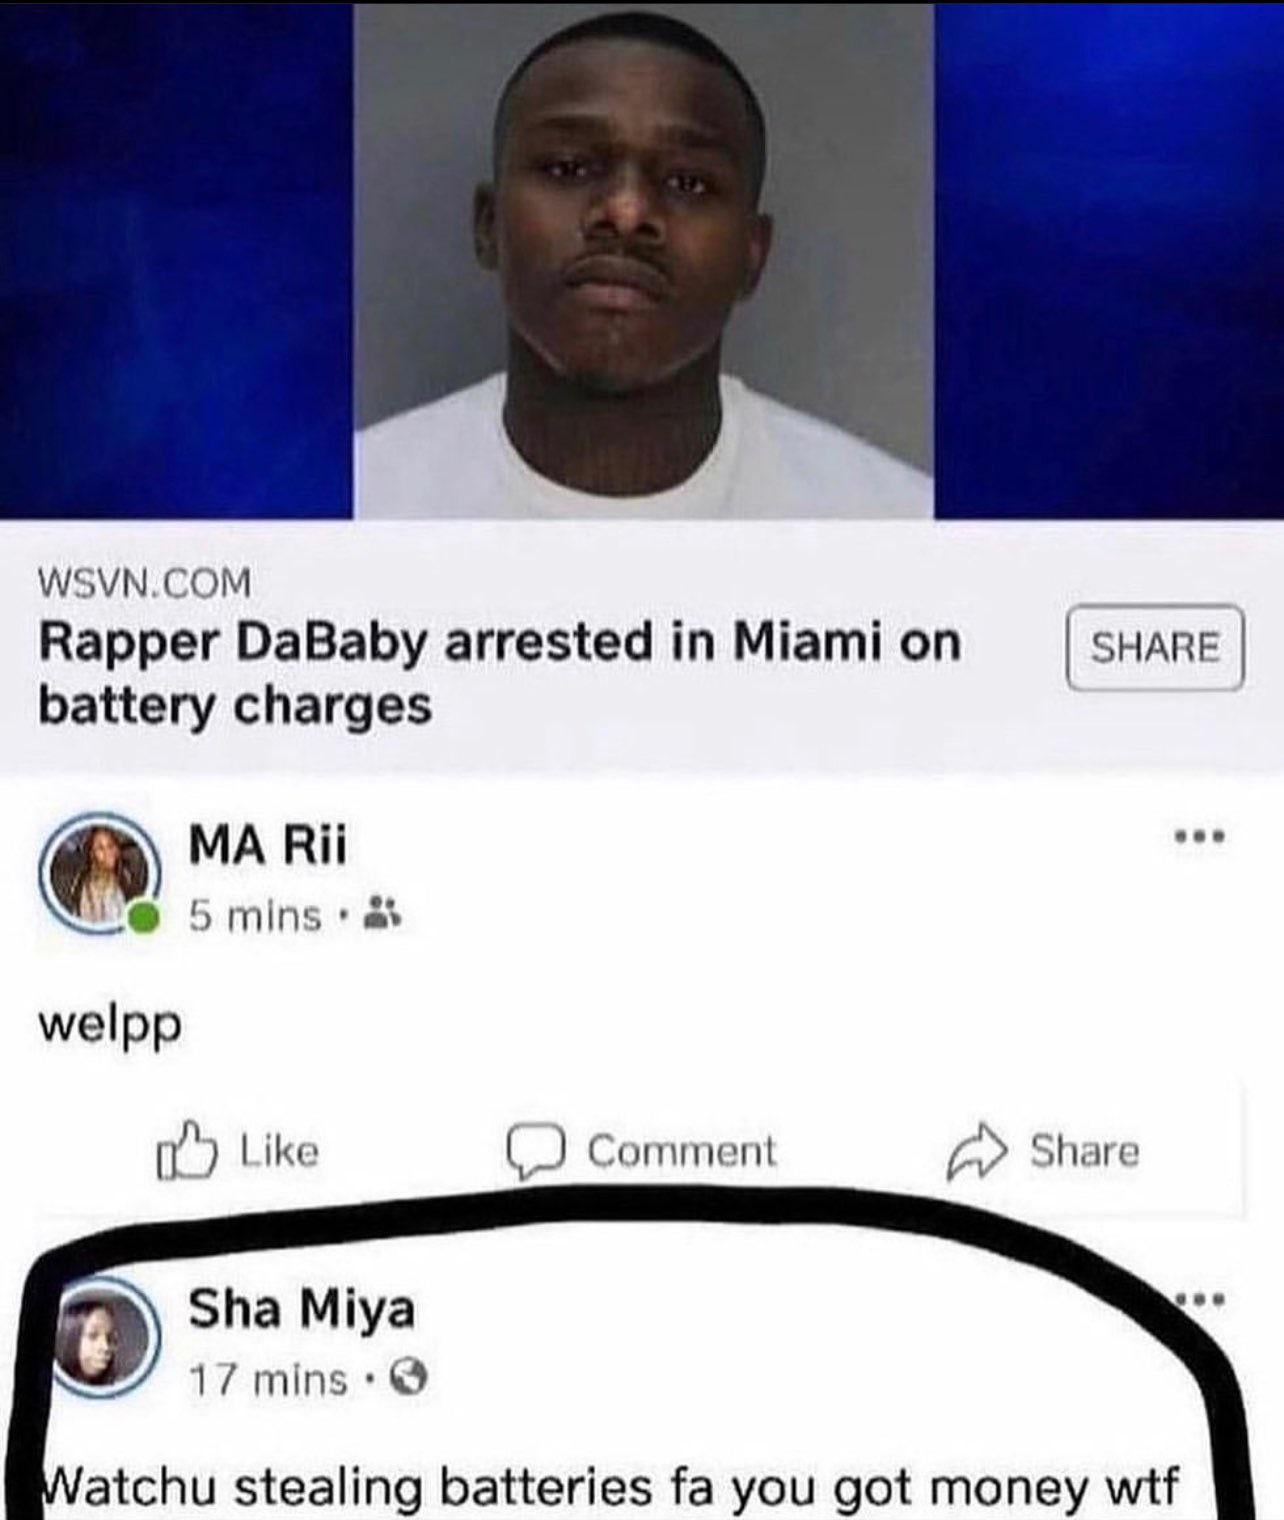Open the article mugshot thumbnail image
This screenshot has width=1284, height=1520.
[x=645, y=260]
